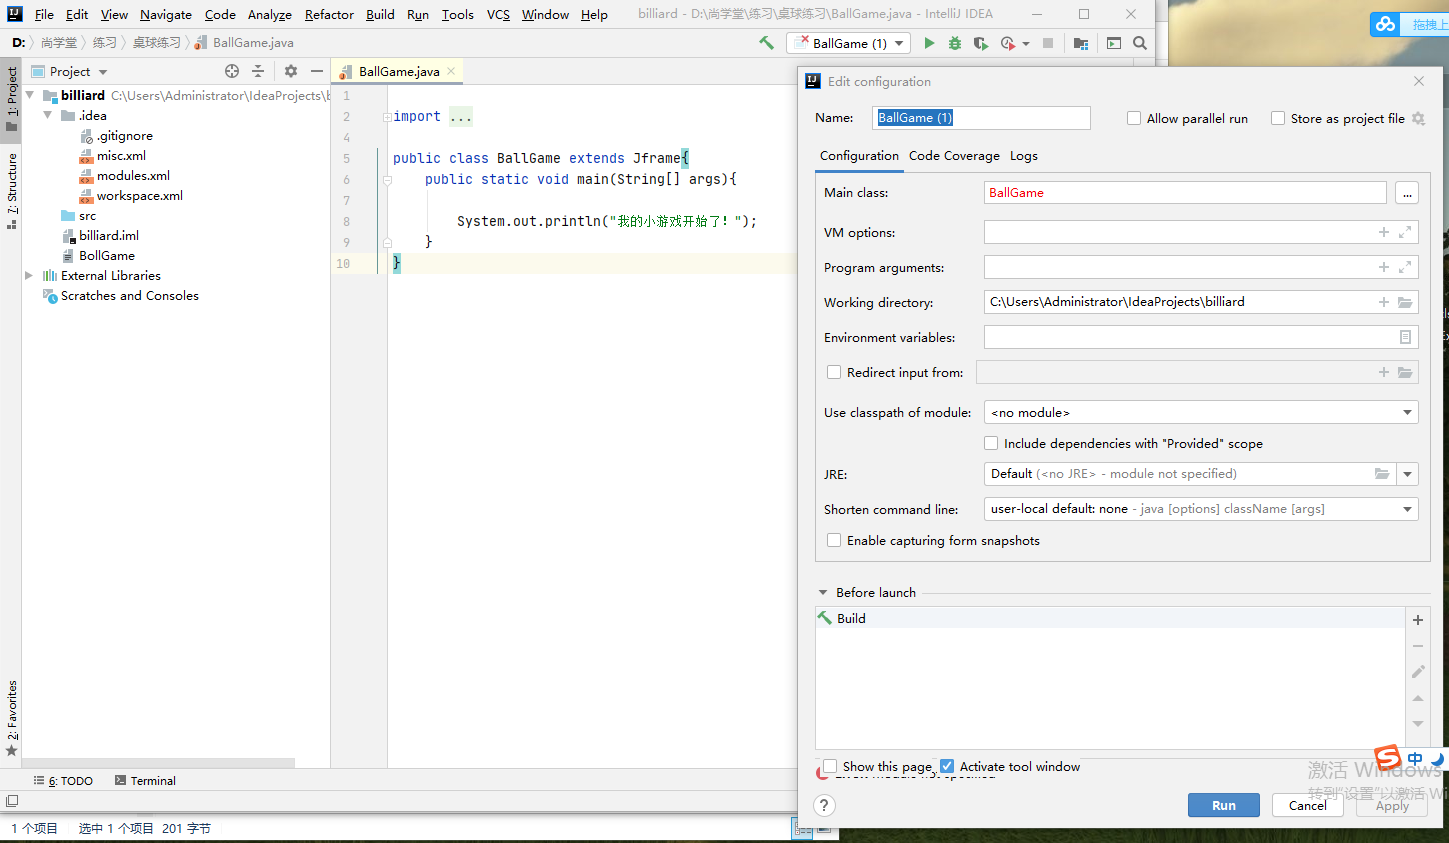Image resolution: width=1449 pixels, height=843 pixels.
Task: Insert macro plus in Program arguments field
Action: point(1384,267)
